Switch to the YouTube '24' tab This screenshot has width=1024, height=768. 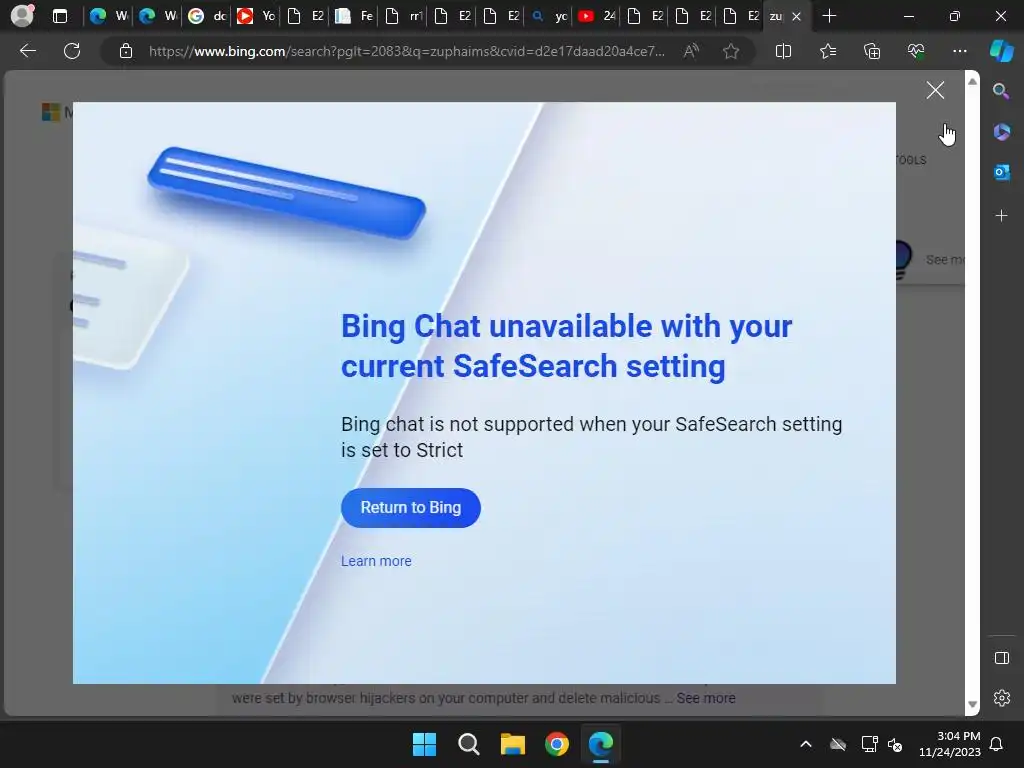coord(597,16)
